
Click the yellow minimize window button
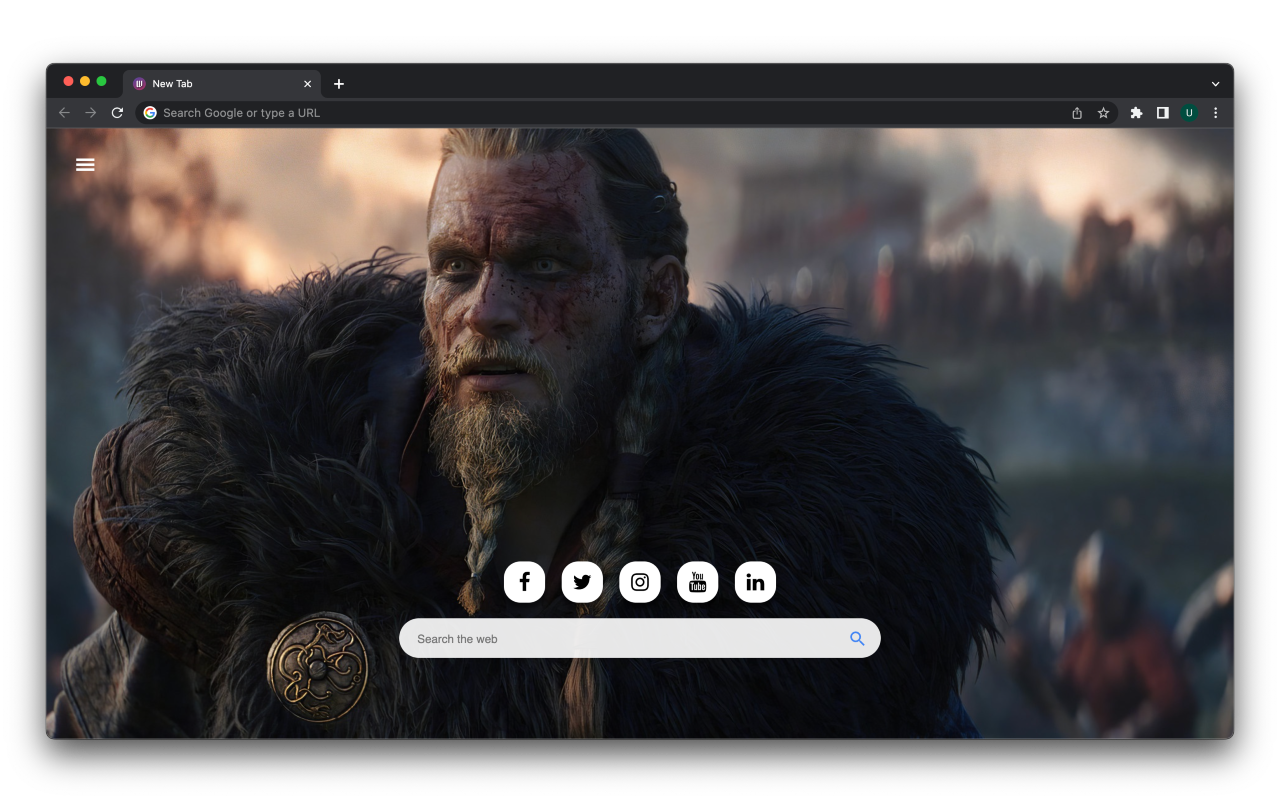[85, 81]
